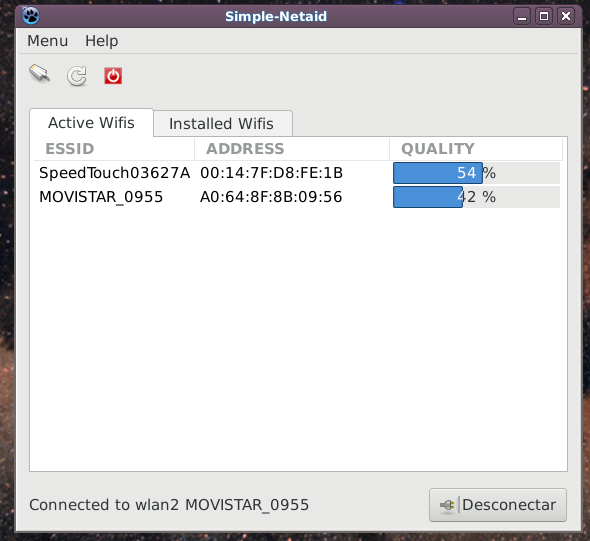Open the Help menu
590x541 pixels.
(x=101, y=41)
